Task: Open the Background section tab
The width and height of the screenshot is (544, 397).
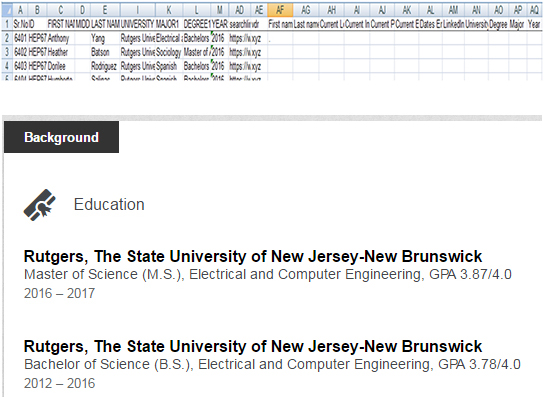Action: coord(61,137)
